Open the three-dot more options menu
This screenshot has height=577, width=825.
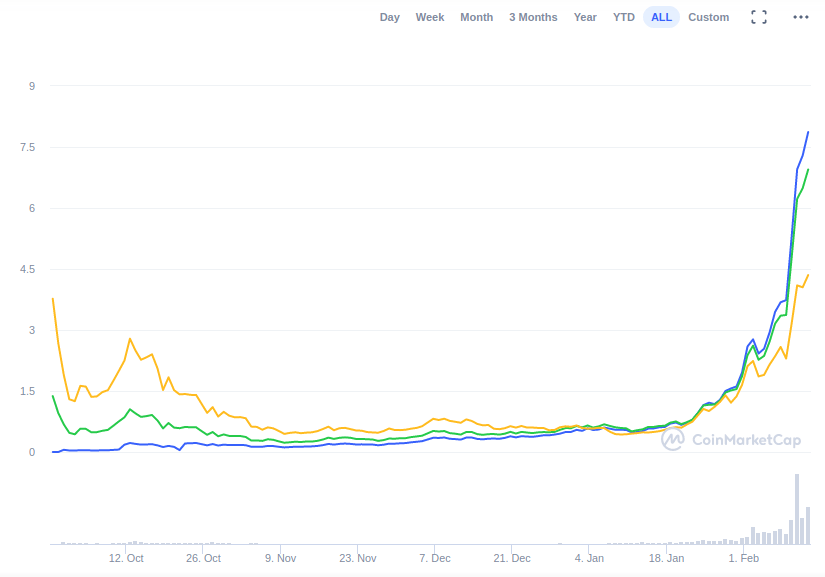point(800,17)
